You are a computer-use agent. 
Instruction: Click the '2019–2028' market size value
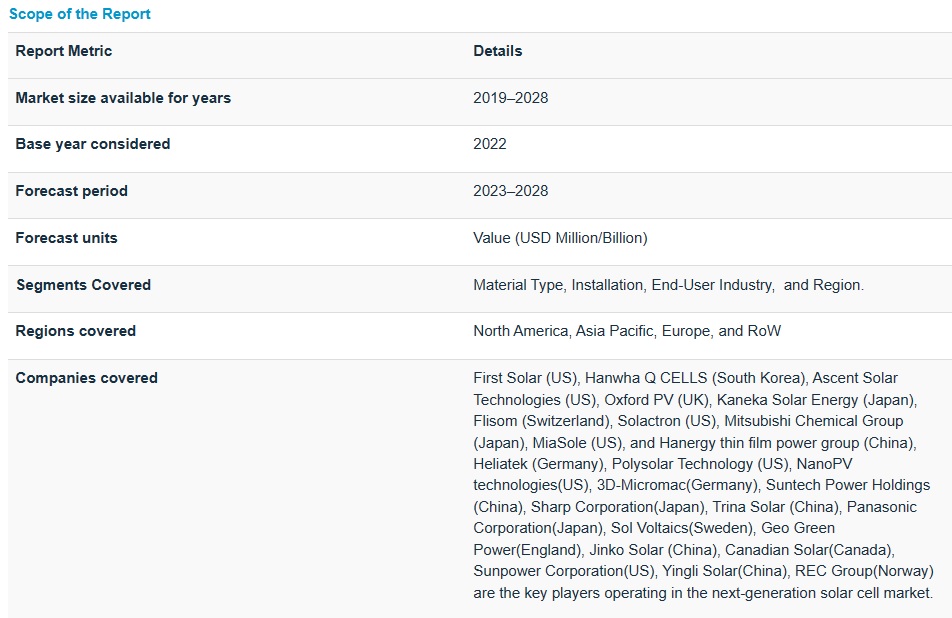(511, 98)
